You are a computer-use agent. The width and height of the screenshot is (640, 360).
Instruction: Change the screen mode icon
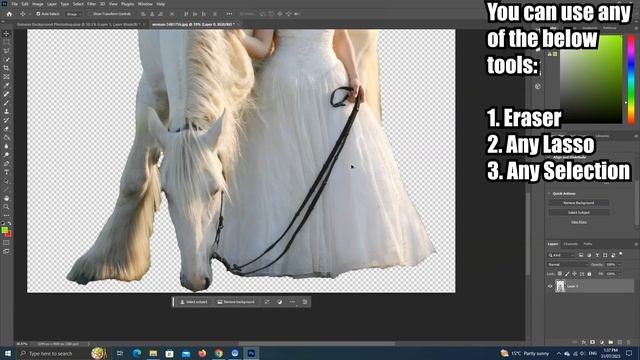pos(6,251)
